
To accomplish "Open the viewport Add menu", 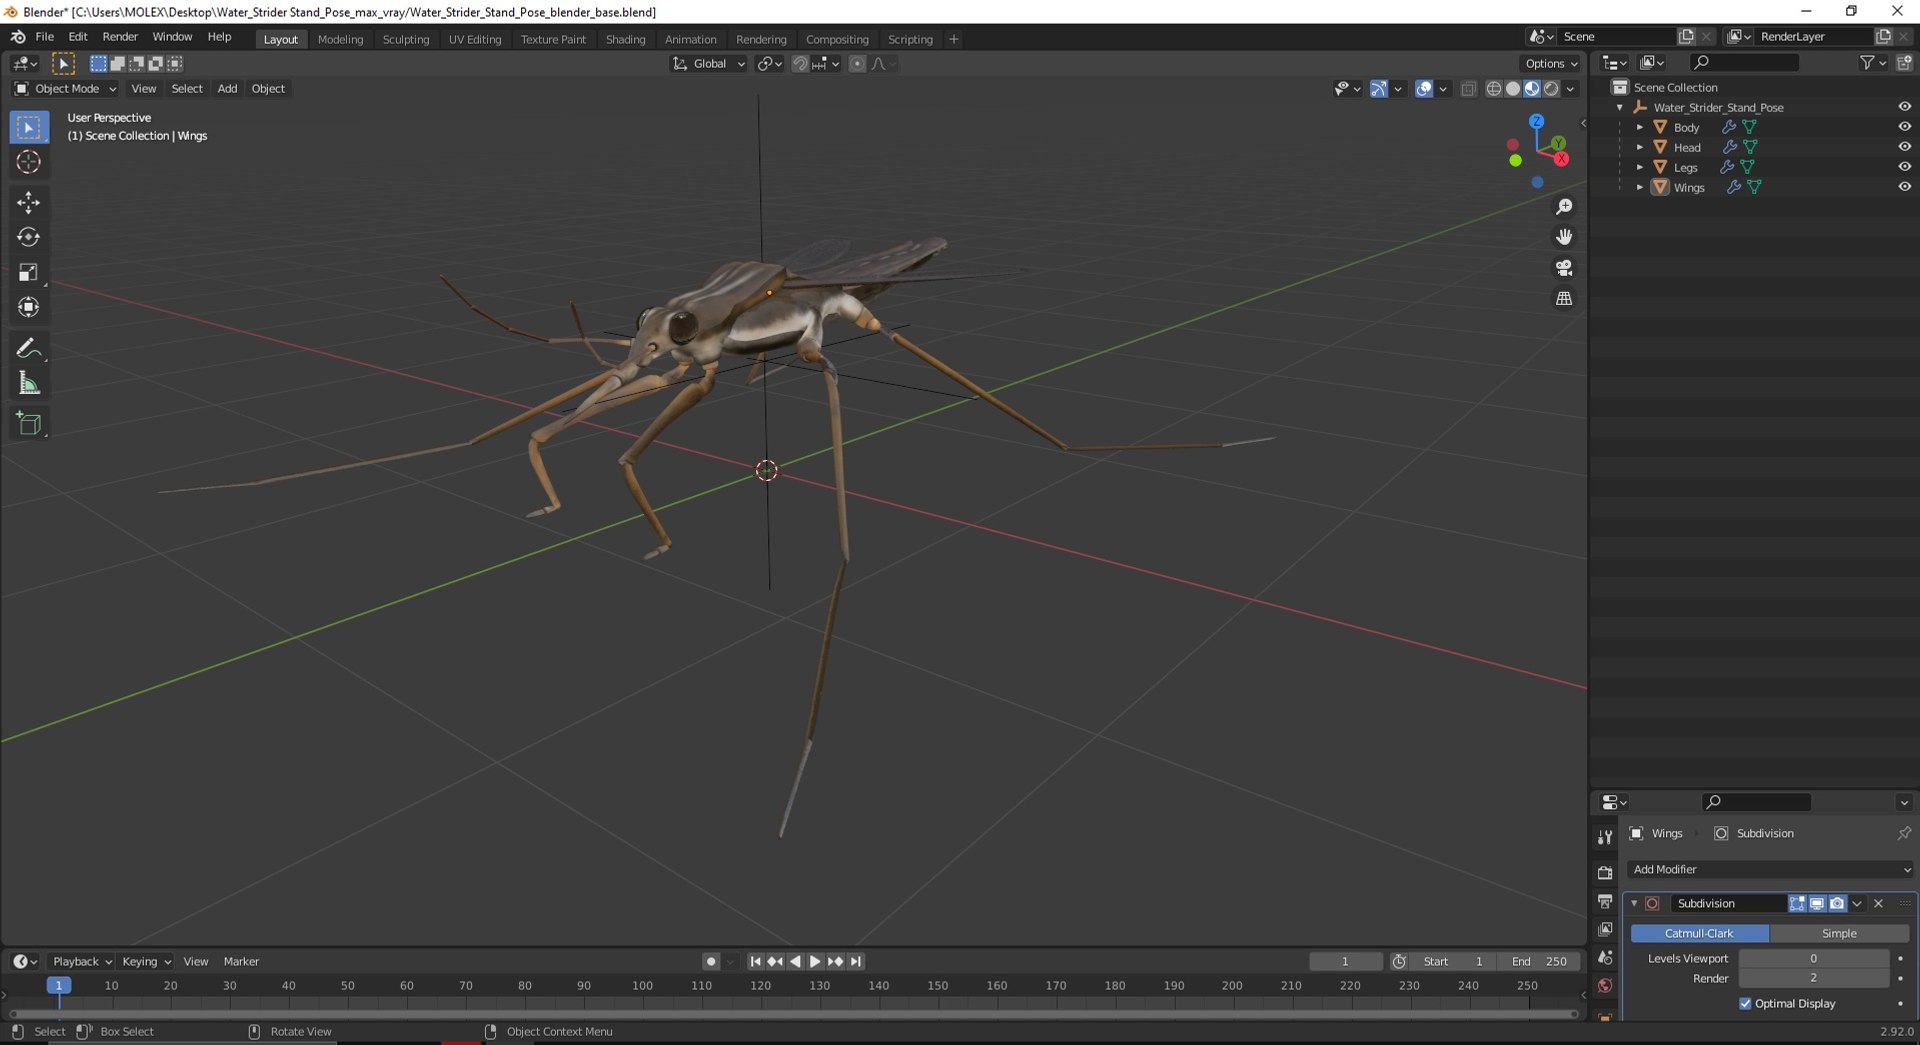I will [x=227, y=89].
